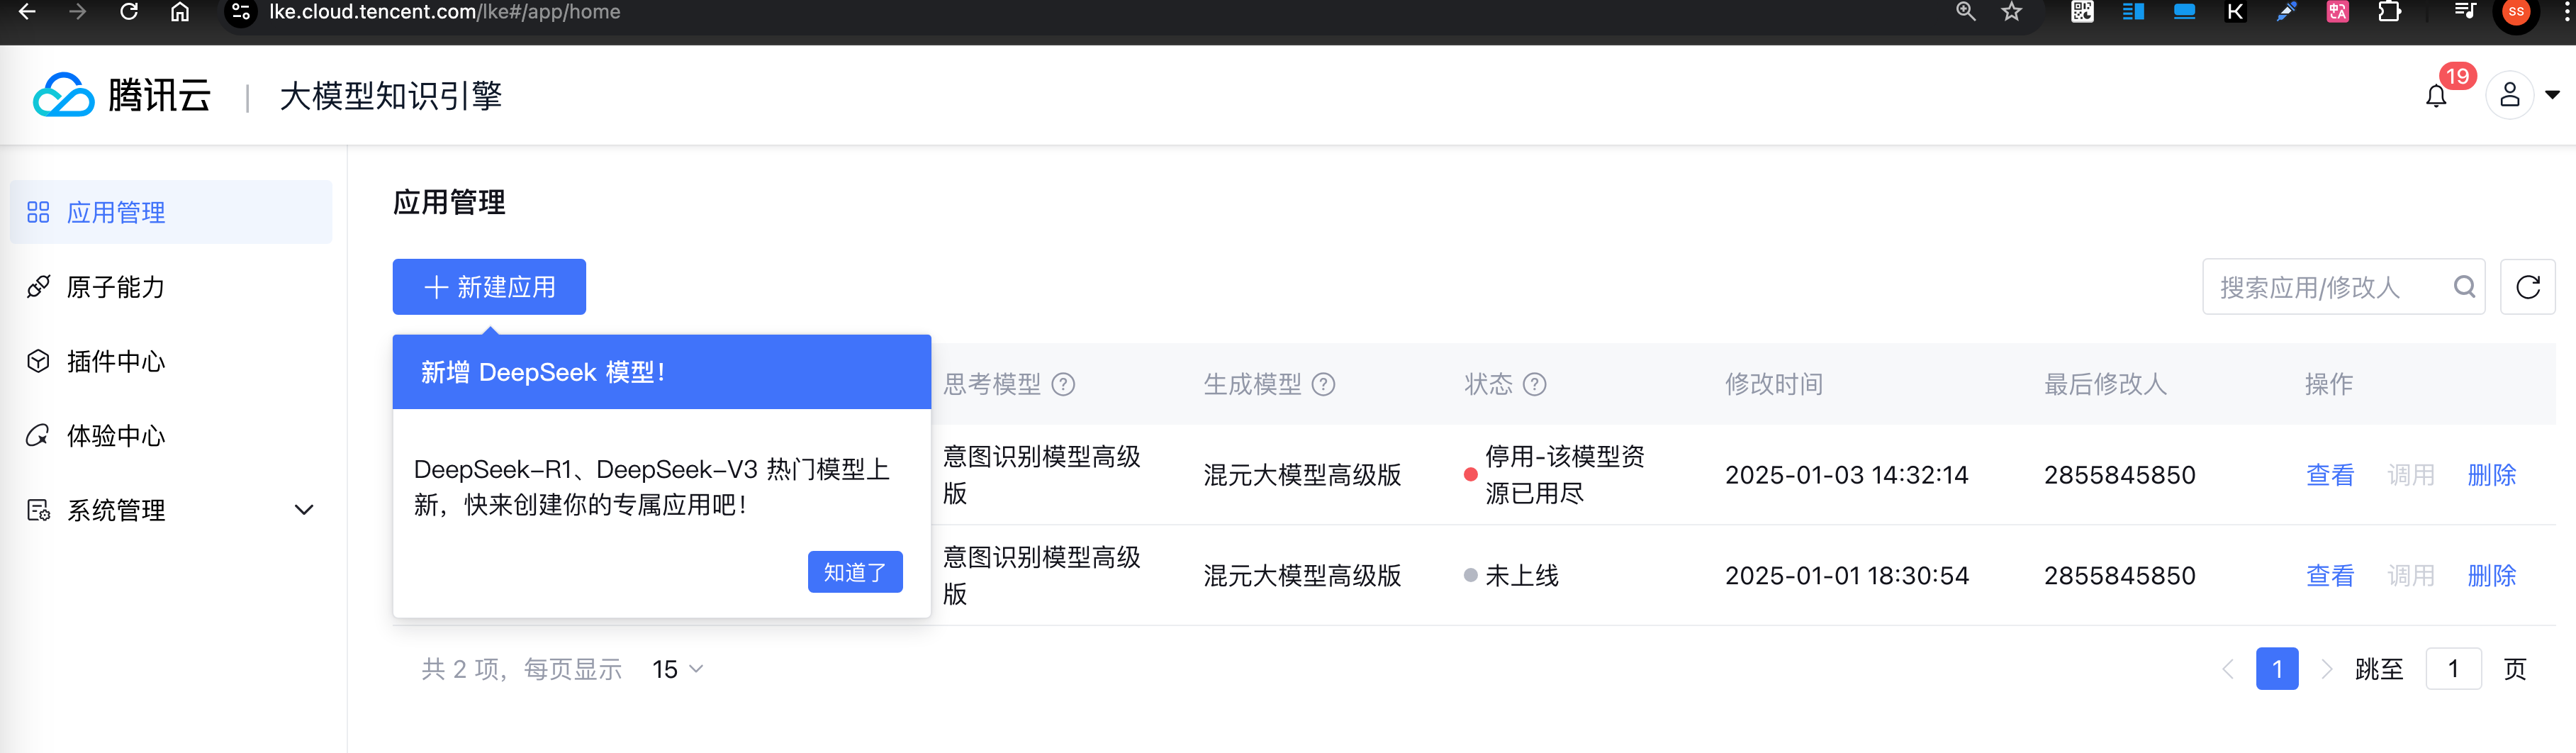Show help for 生成模型 column

pos(1324,384)
